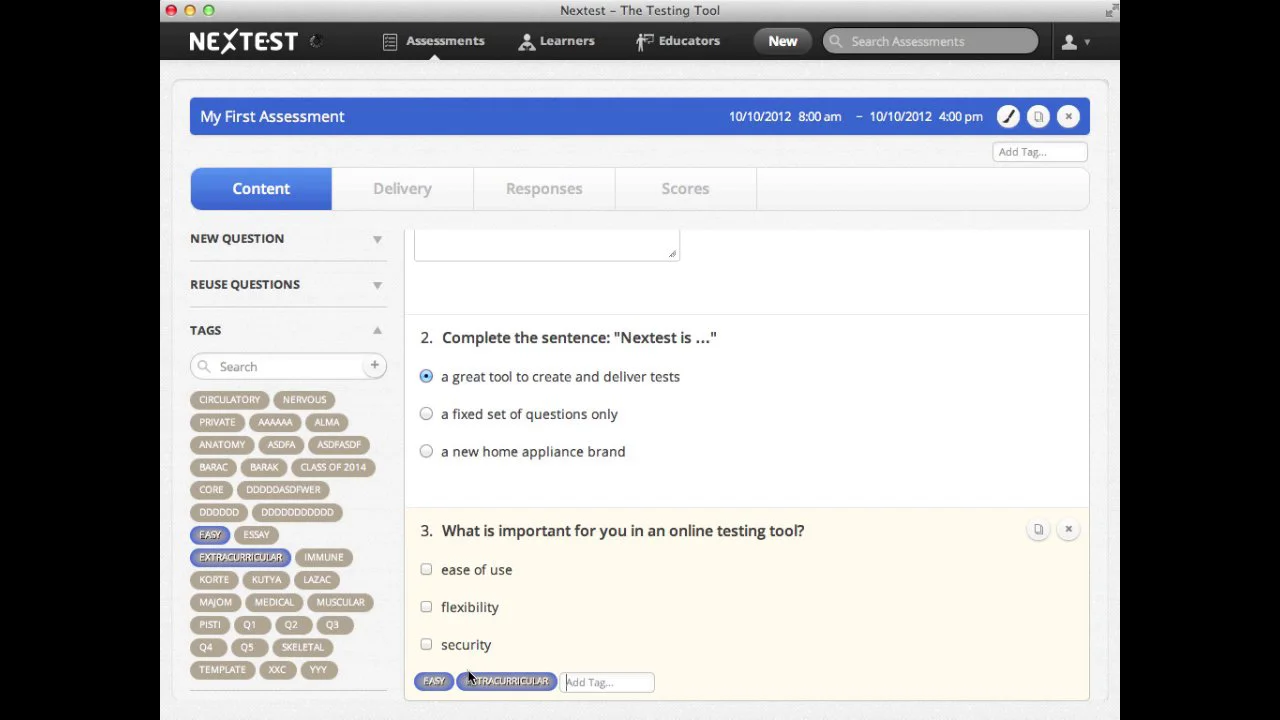The image size is (1280, 720).
Task: Select 'a great tool to create and deliver tests'
Action: (426, 376)
